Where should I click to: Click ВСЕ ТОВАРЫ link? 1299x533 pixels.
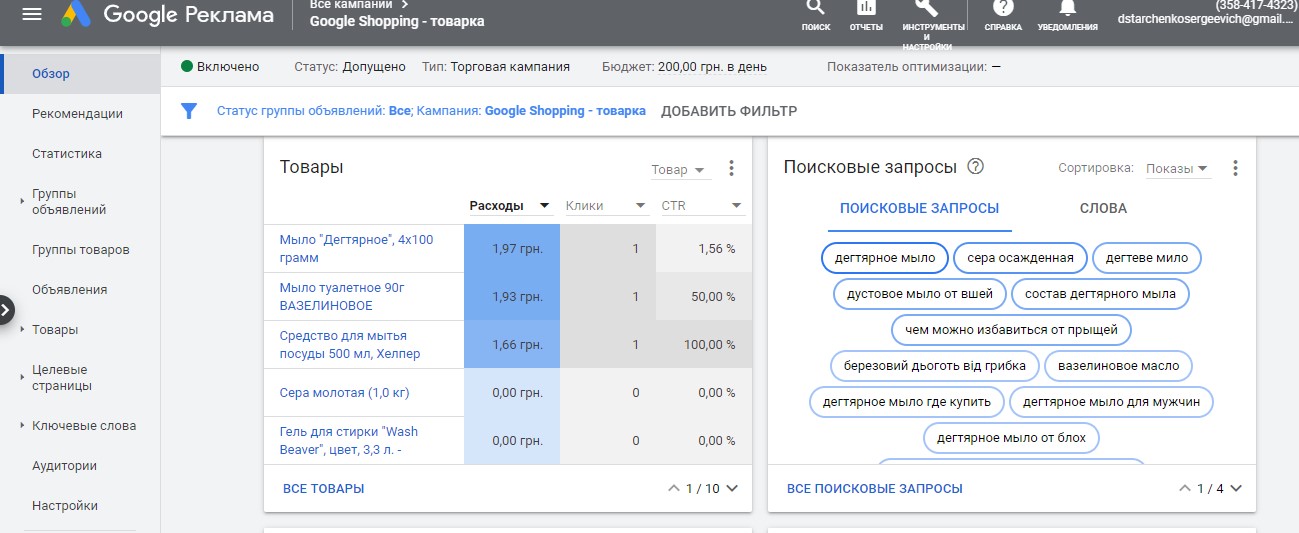pos(324,489)
